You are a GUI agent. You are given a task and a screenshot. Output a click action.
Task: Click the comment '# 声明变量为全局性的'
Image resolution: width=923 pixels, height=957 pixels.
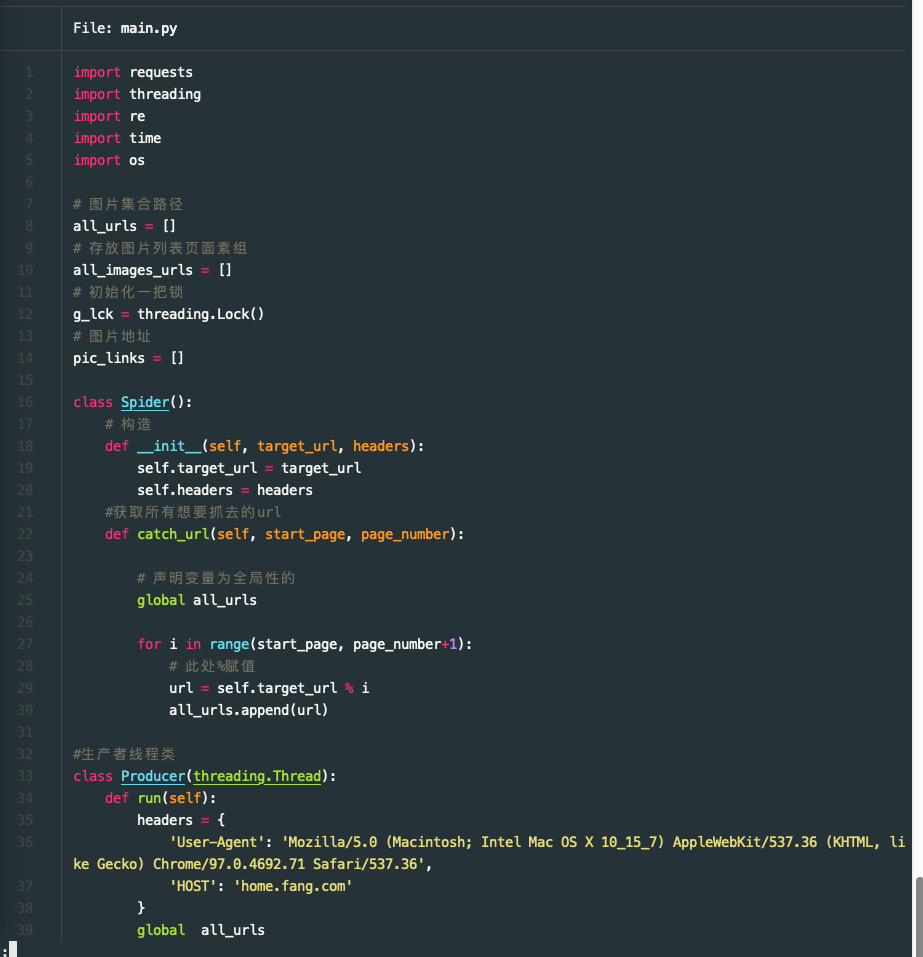(x=216, y=578)
